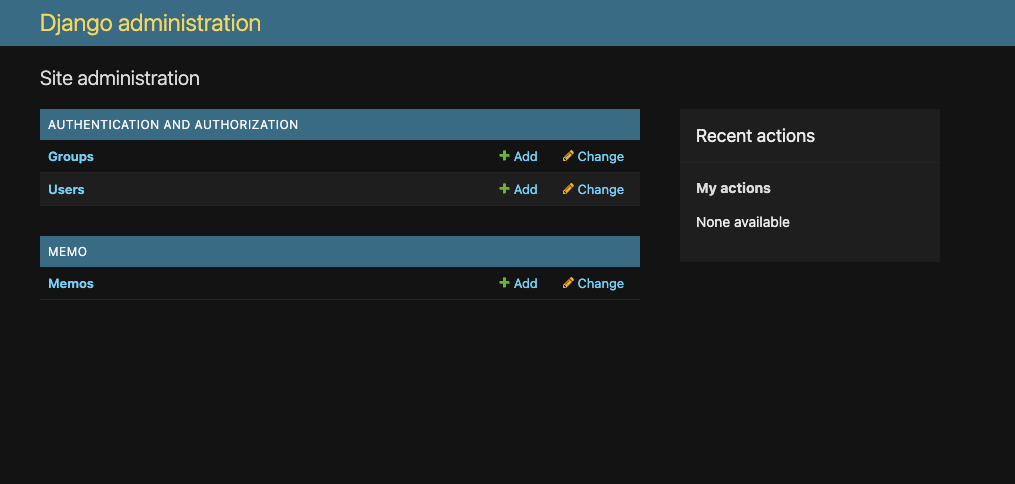Click the Add text link for Users
Viewport: 1015px width, 484px height.
tap(526, 190)
